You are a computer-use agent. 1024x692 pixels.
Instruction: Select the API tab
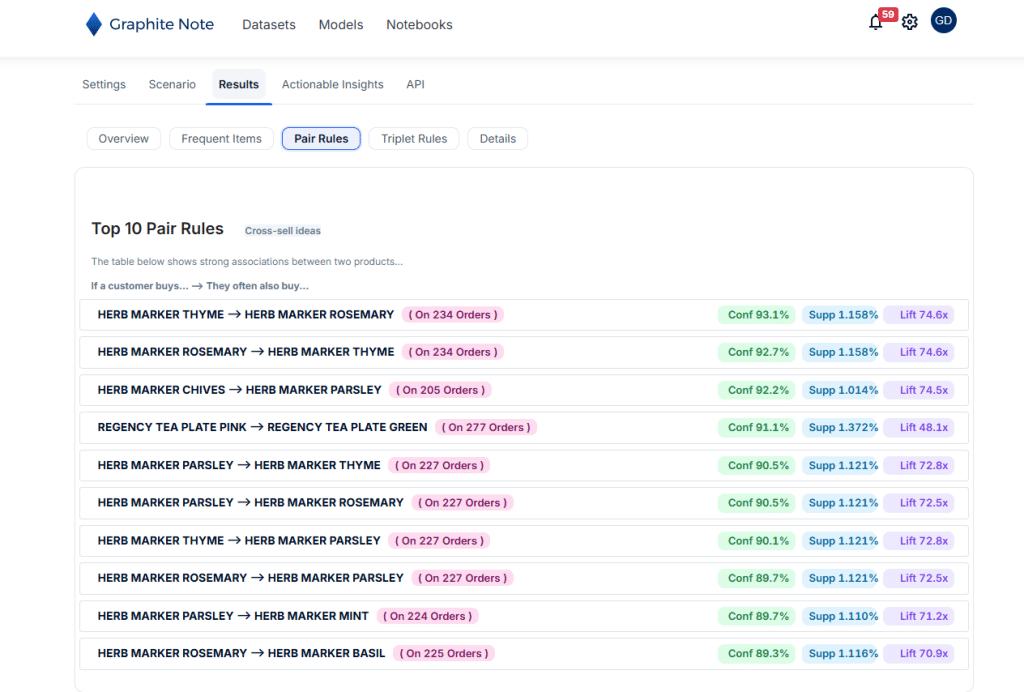[x=415, y=85]
